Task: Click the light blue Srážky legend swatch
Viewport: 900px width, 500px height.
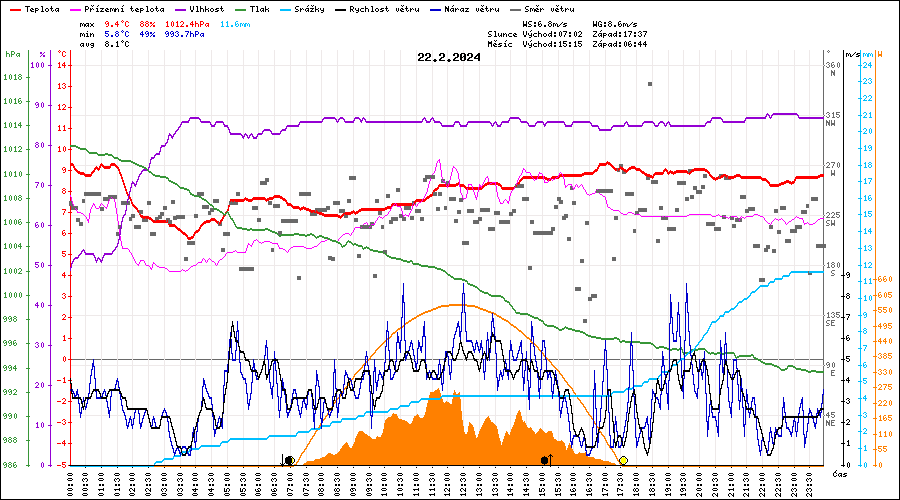Action: point(286,10)
